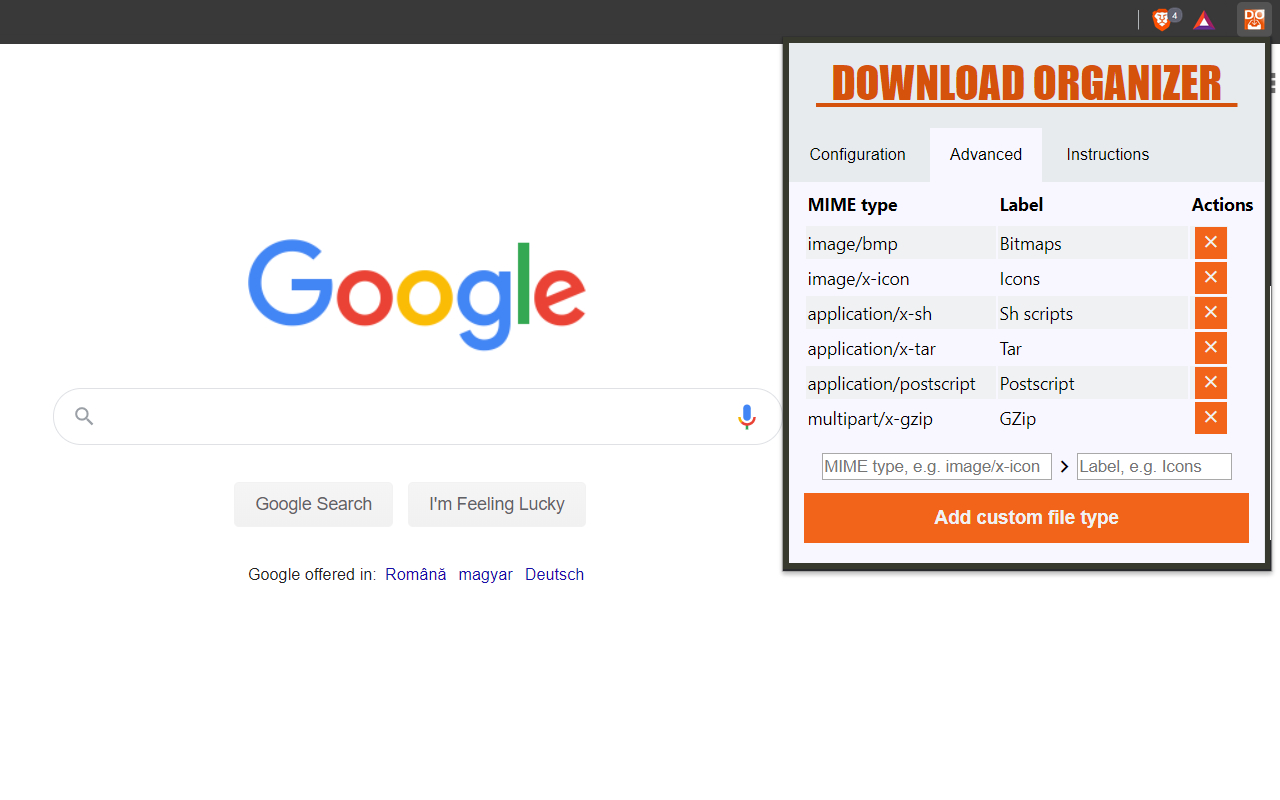Delete the application/postscript Postscript entry
The image size is (1280, 800).
click(1210, 383)
